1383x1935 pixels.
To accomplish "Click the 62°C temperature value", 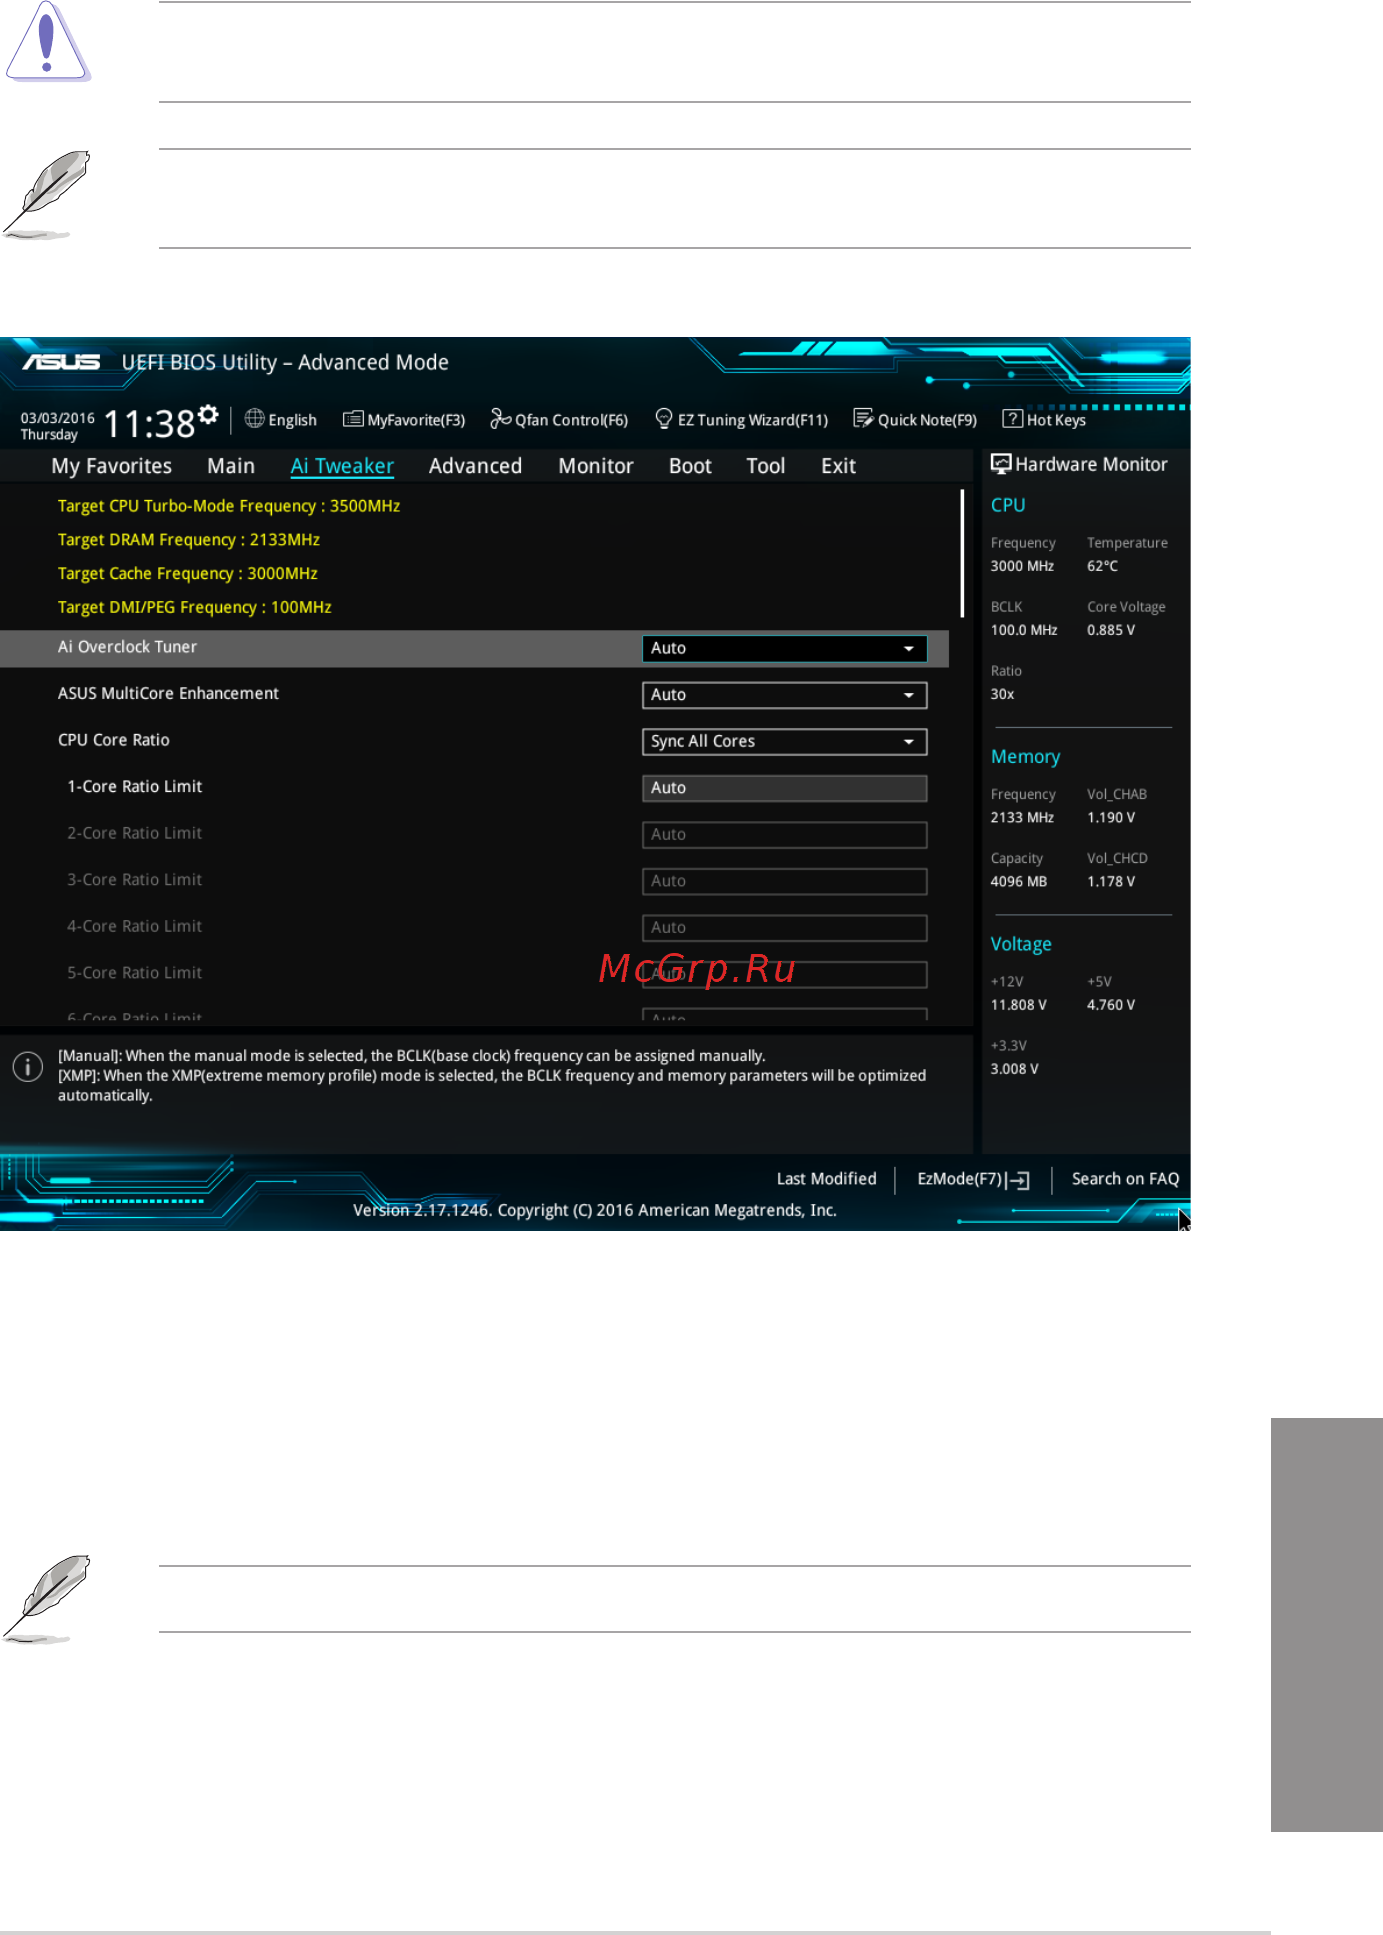I will point(1102,566).
